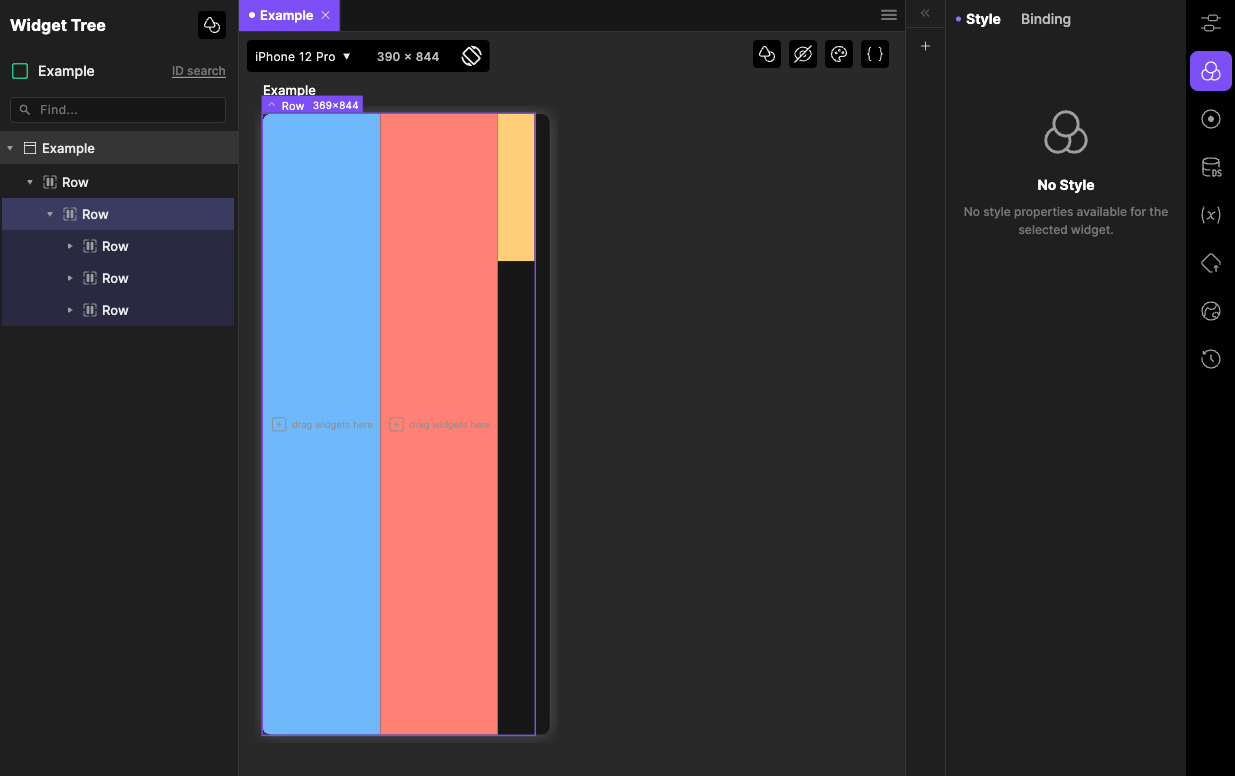
Task: Switch to the Binding tab
Action: coord(1046,19)
